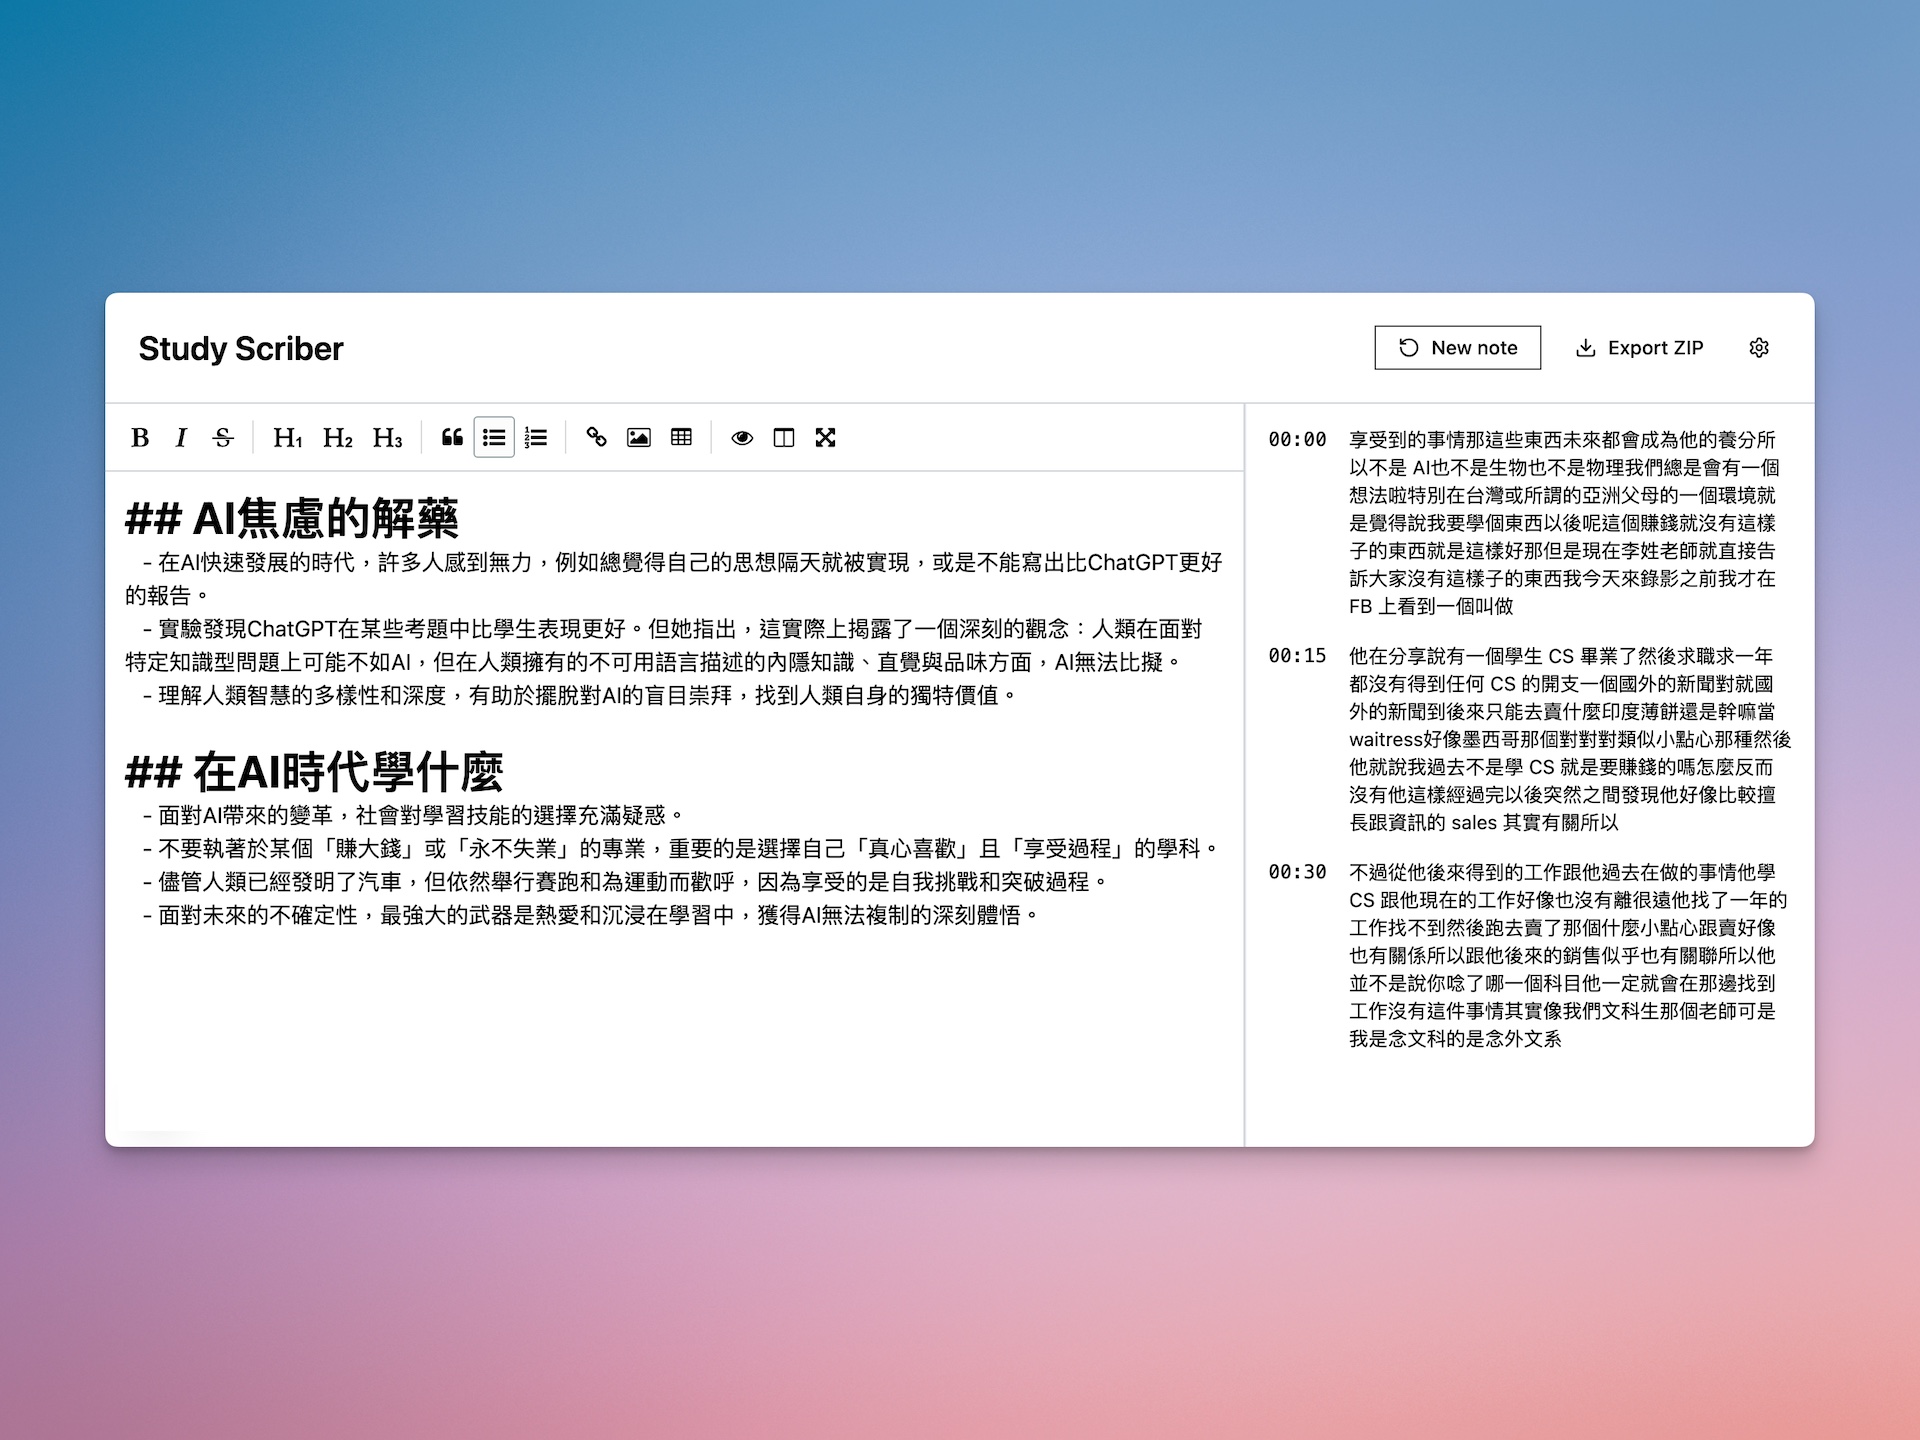The image size is (1920, 1440).
Task: Apply italic formatting
Action: click(181, 438)
